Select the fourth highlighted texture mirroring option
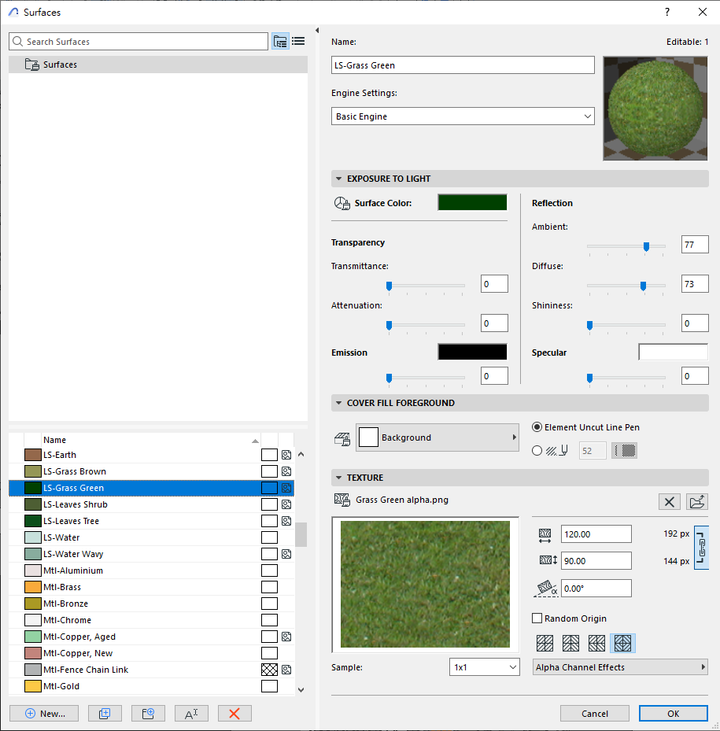The image size is (720, 731). point(623,643)
